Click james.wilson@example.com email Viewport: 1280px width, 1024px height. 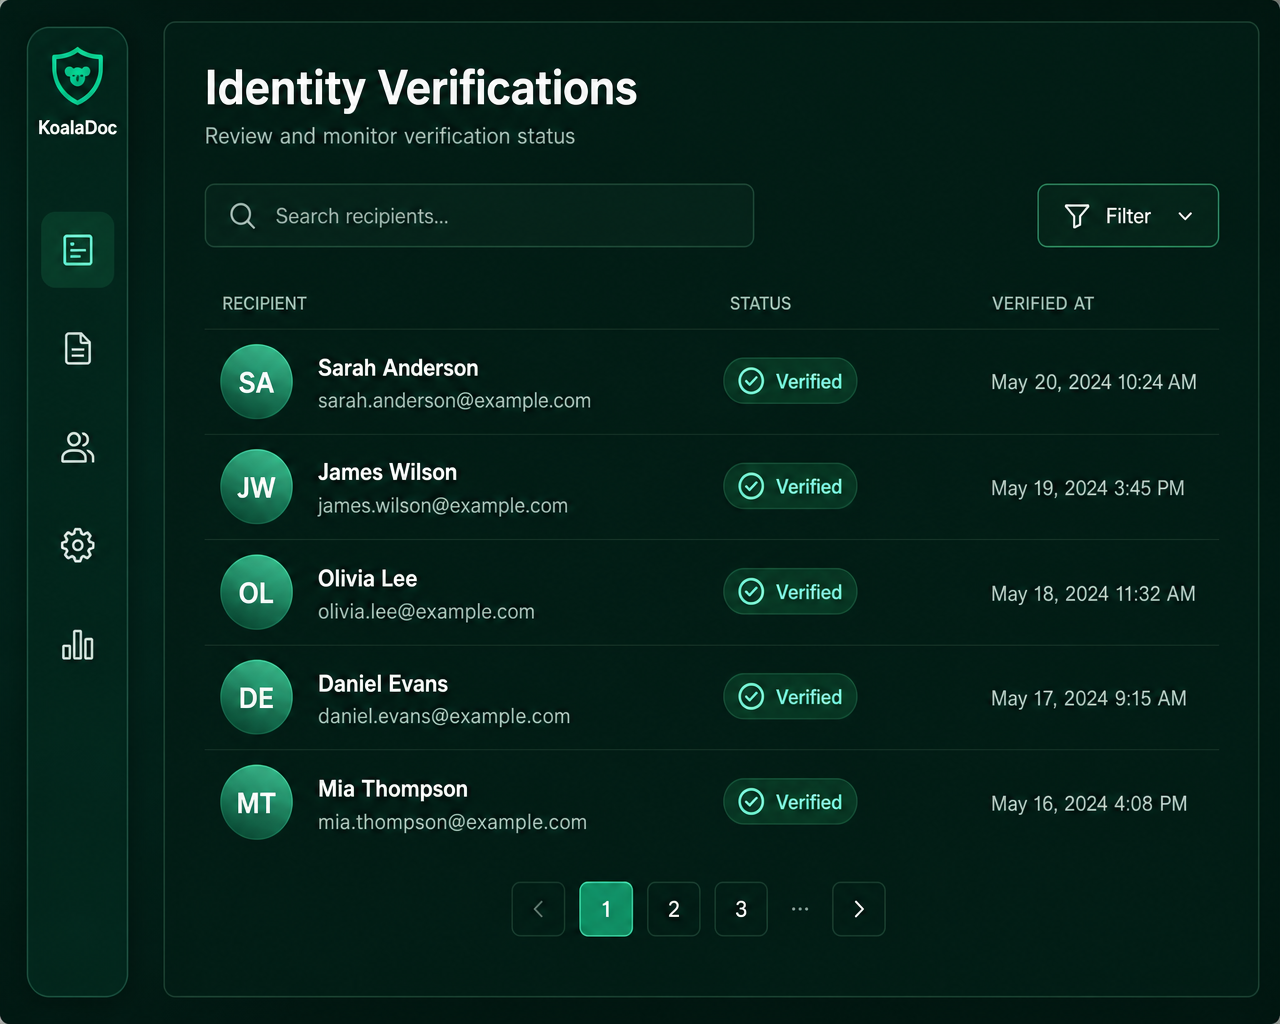pyautogui.click(x=443, y=506)
